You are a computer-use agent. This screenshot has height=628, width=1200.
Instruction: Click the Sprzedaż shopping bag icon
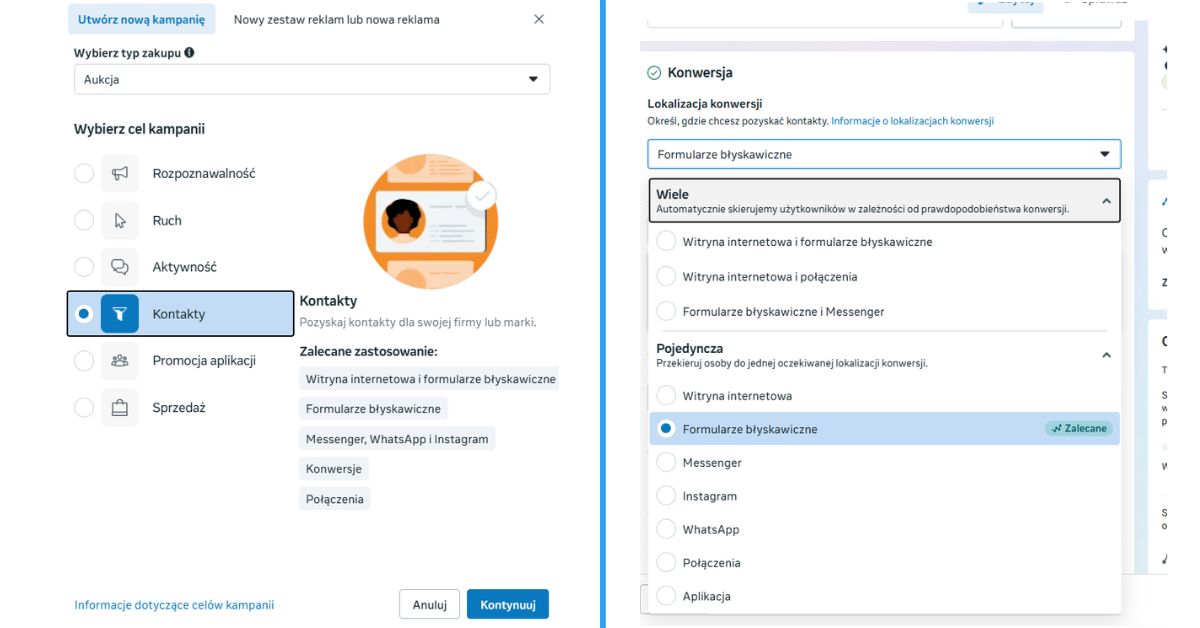click(x=120, y=407)
